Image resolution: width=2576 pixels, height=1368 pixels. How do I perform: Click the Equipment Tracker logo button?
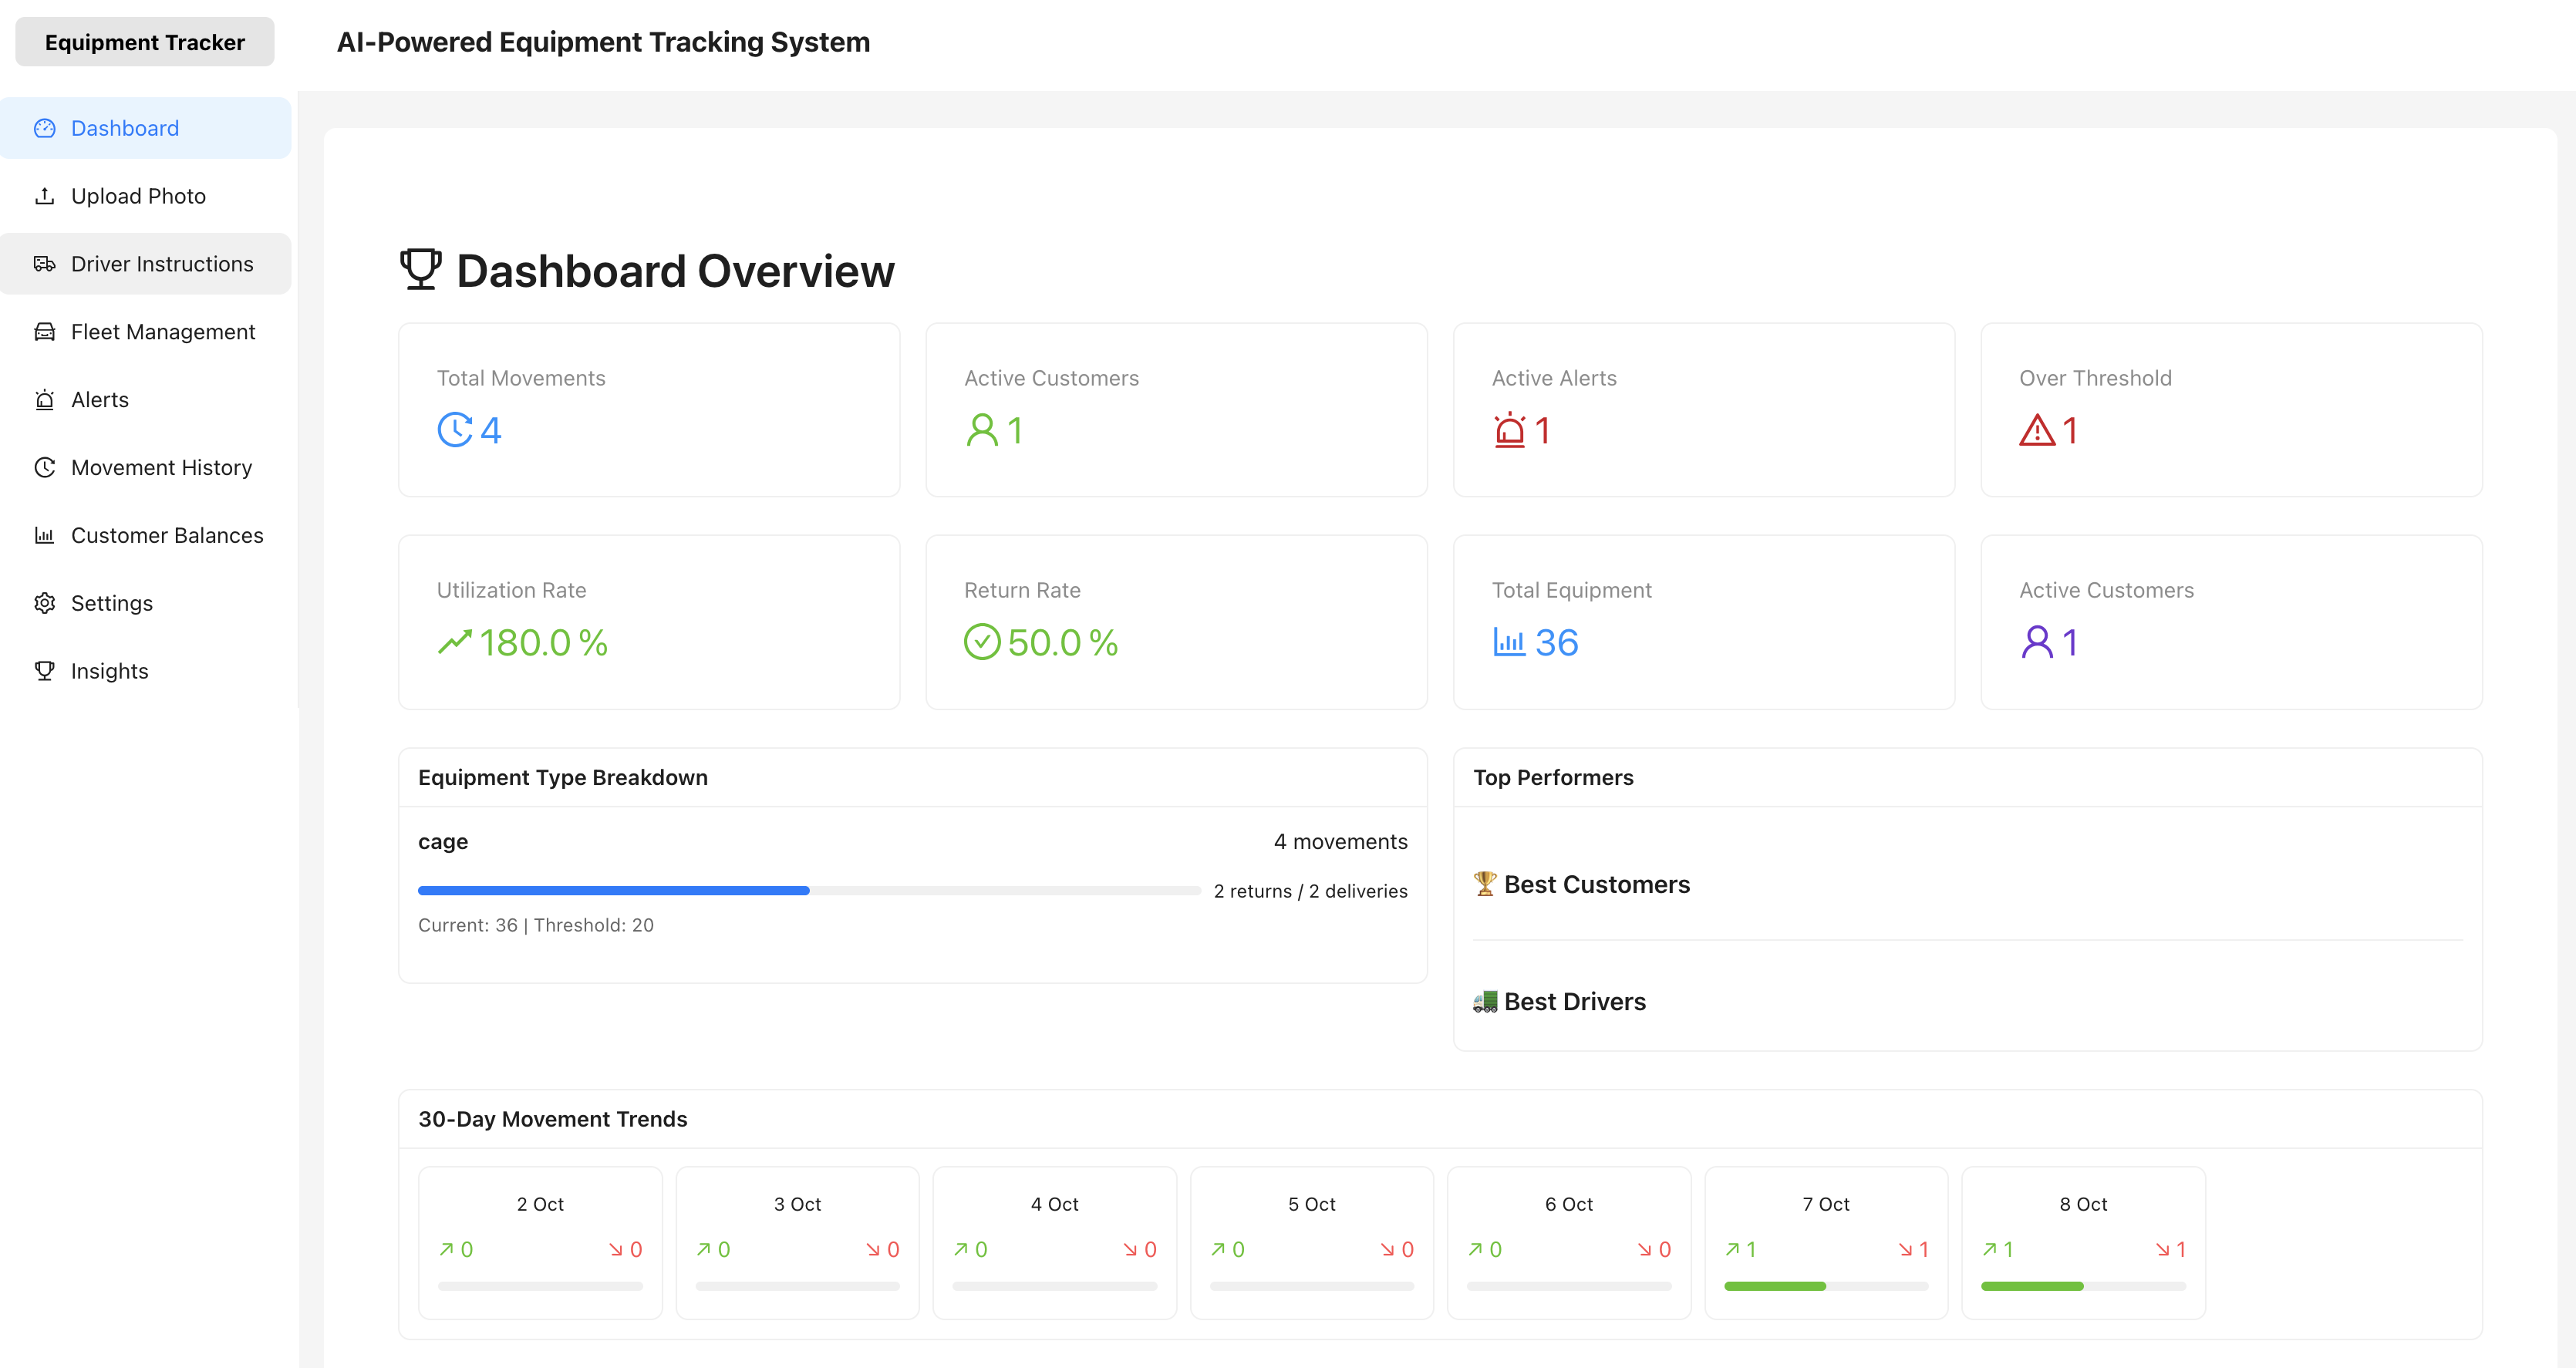pos(145,42)
